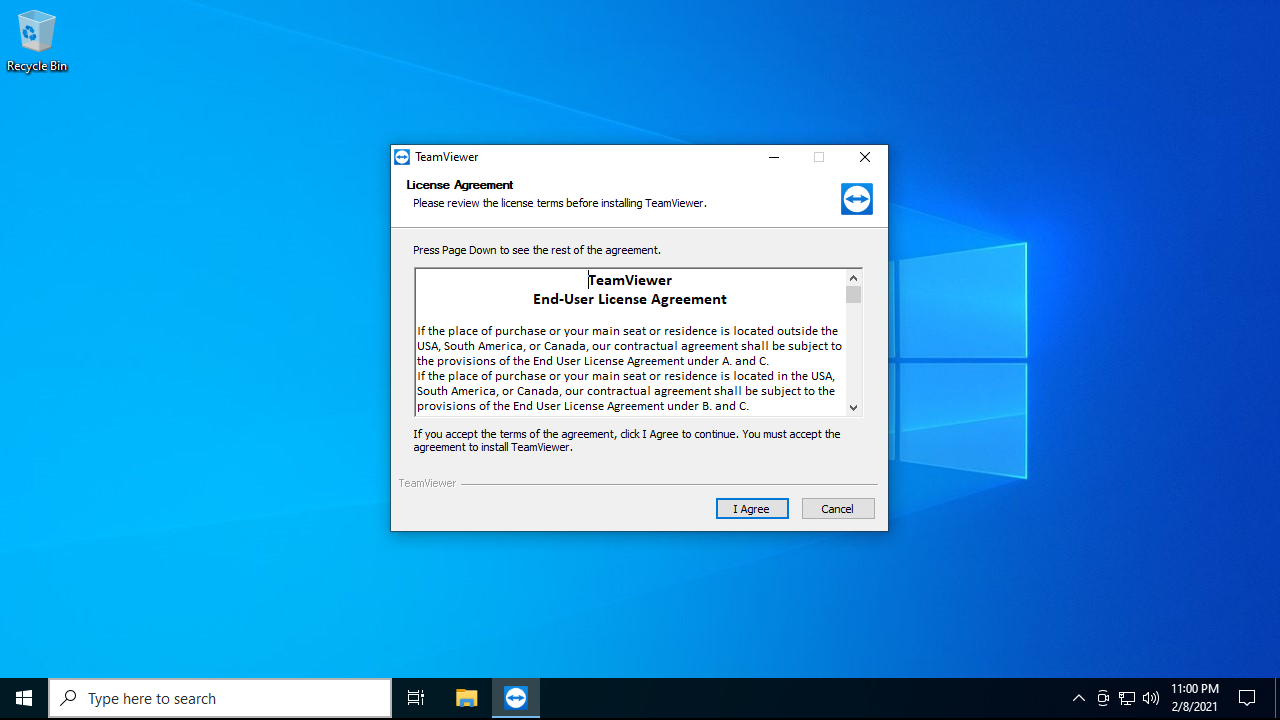
Task: Open the Action Center notifications
Action: pyautogui.click(x=1247, y=698)
